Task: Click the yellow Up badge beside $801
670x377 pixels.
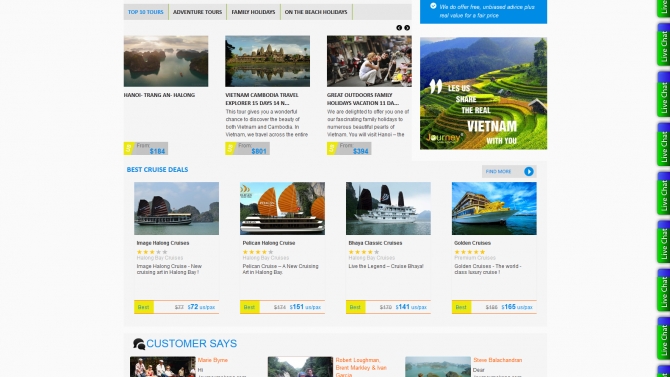Action: [230, 148]
